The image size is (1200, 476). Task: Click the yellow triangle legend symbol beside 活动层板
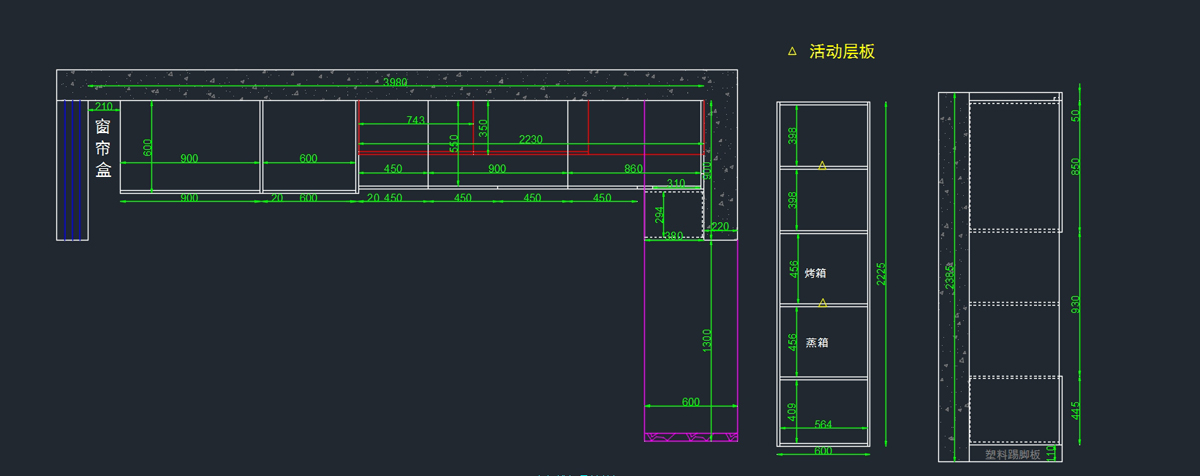pos(792,51)
